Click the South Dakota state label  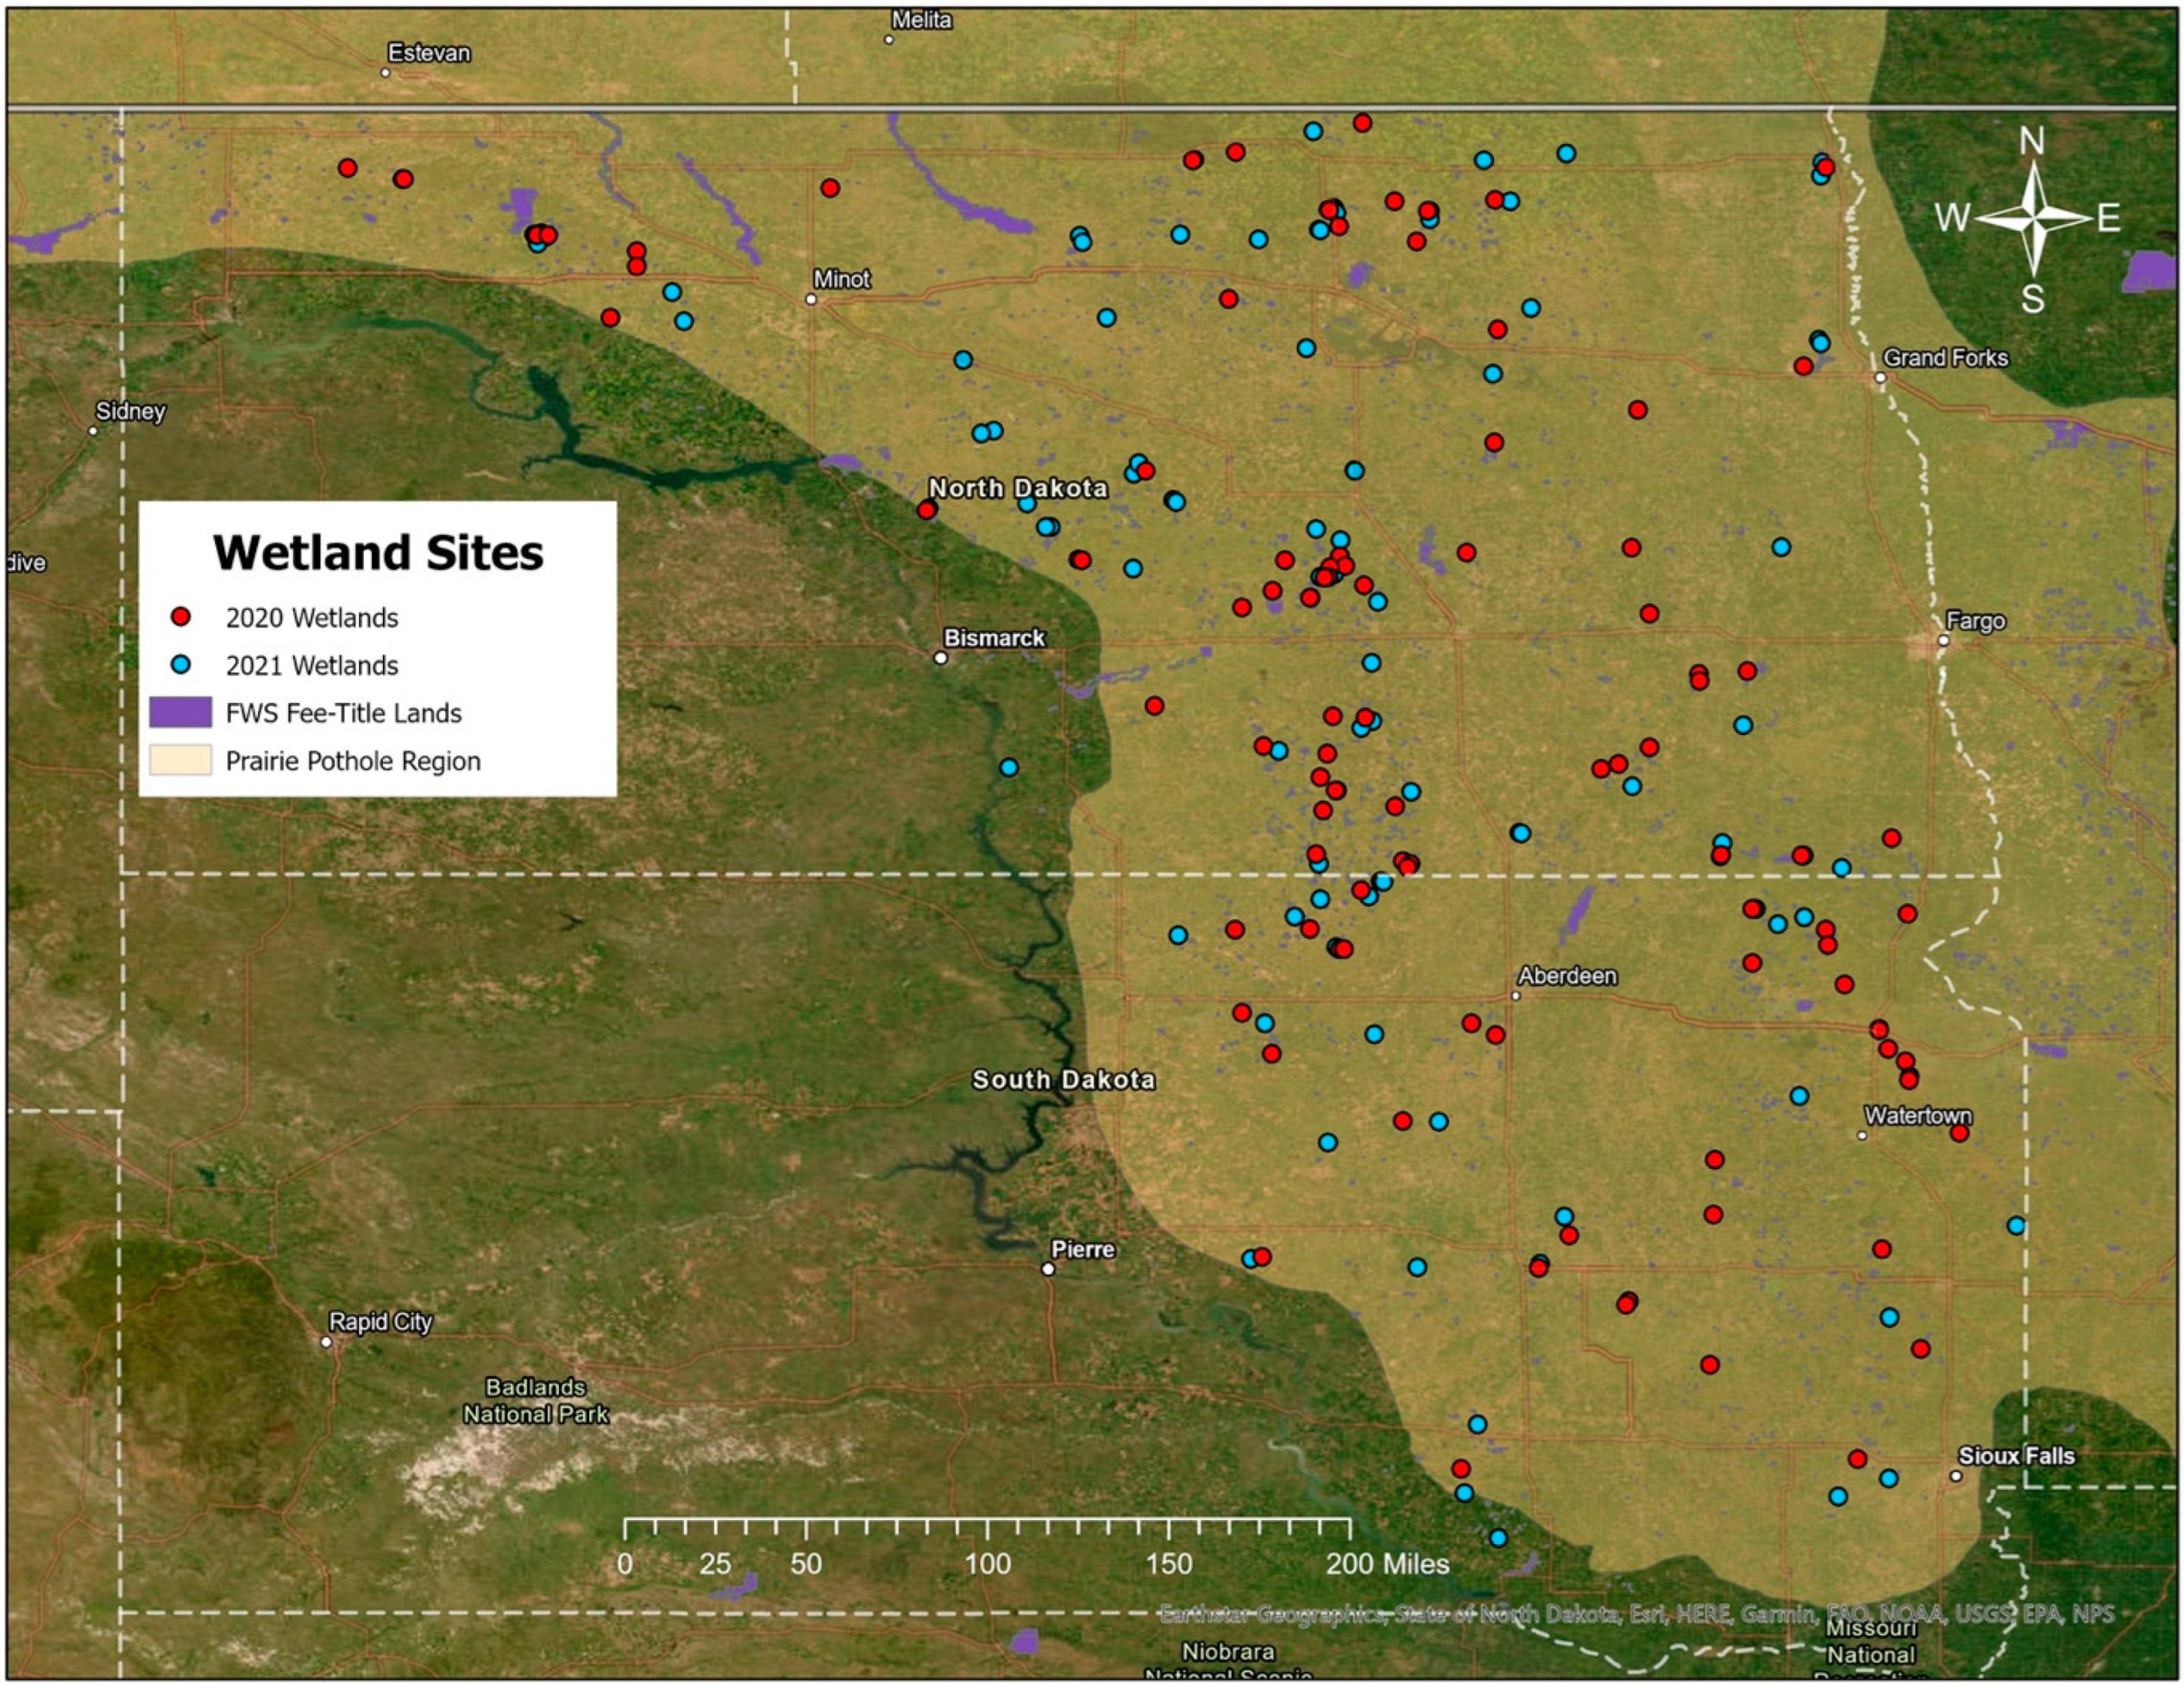(1063, 1080)
